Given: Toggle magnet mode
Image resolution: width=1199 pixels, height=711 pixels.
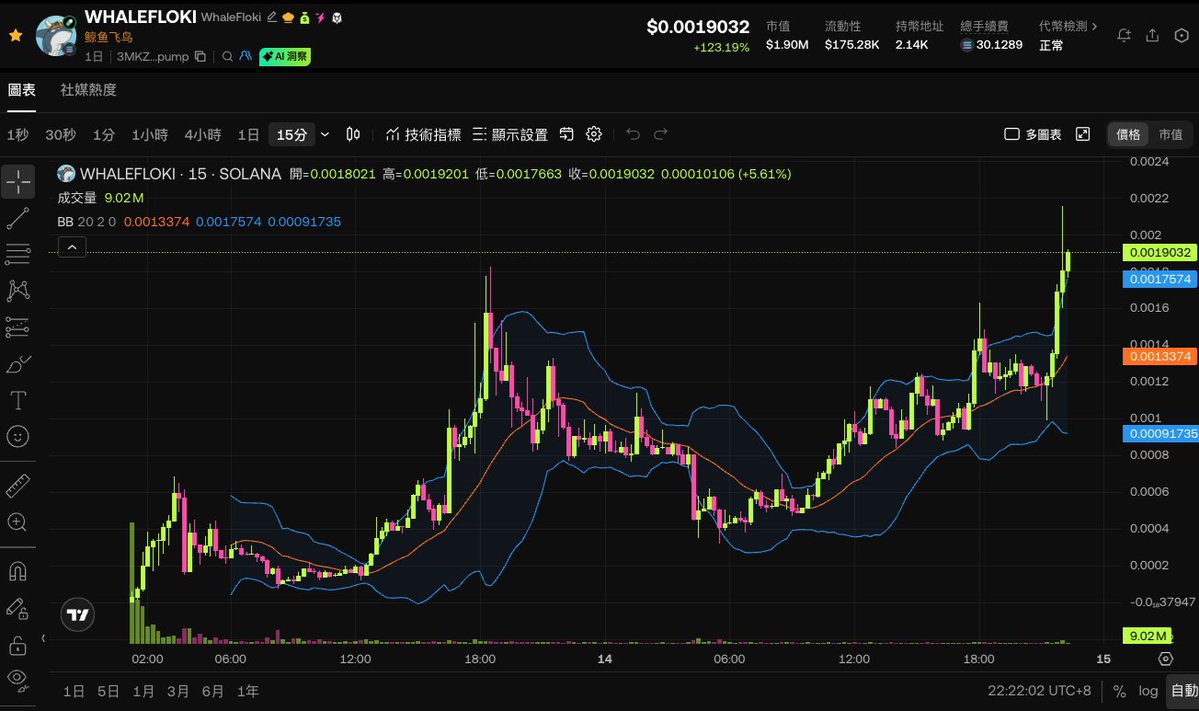Looking at the screenshot, I should [18, 571].
